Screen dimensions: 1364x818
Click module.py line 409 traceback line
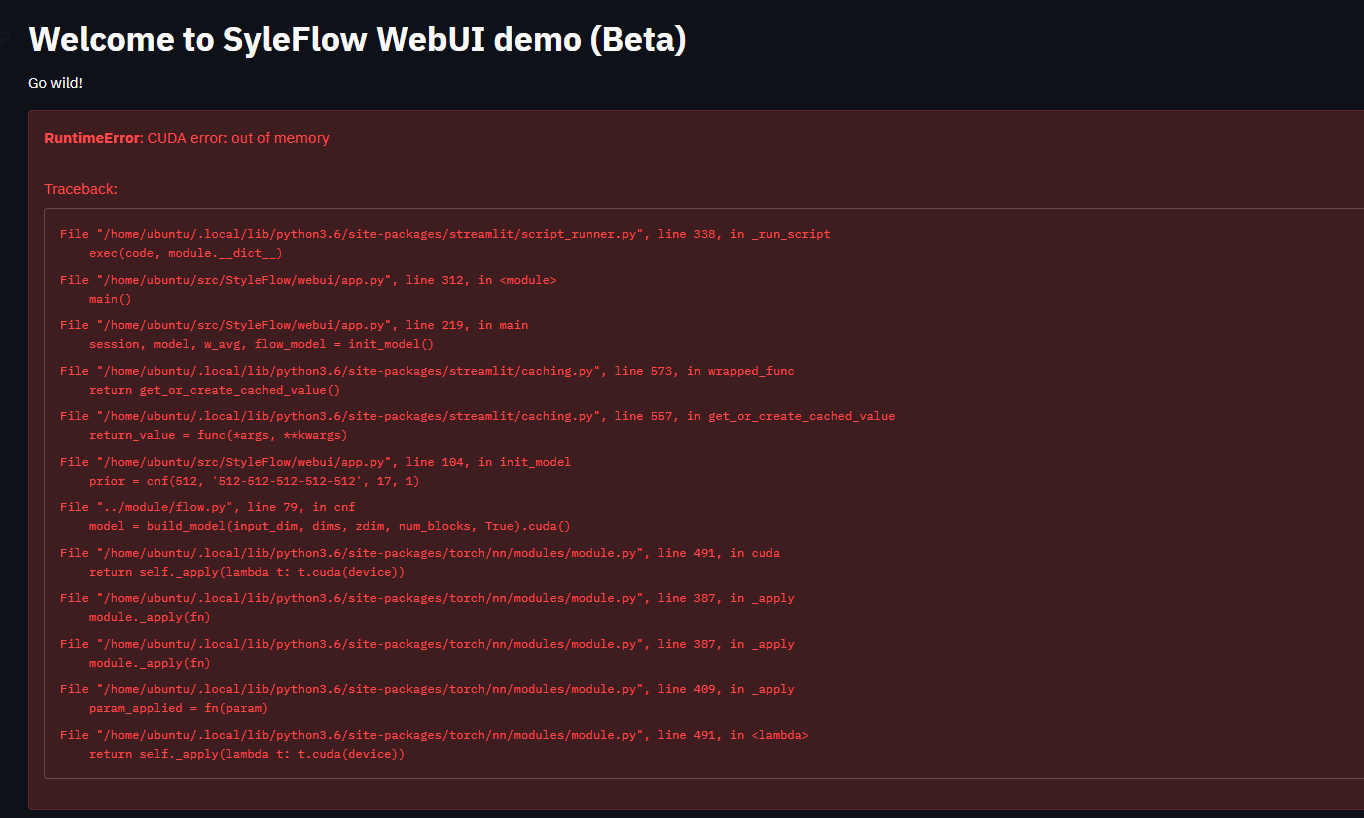427,689
